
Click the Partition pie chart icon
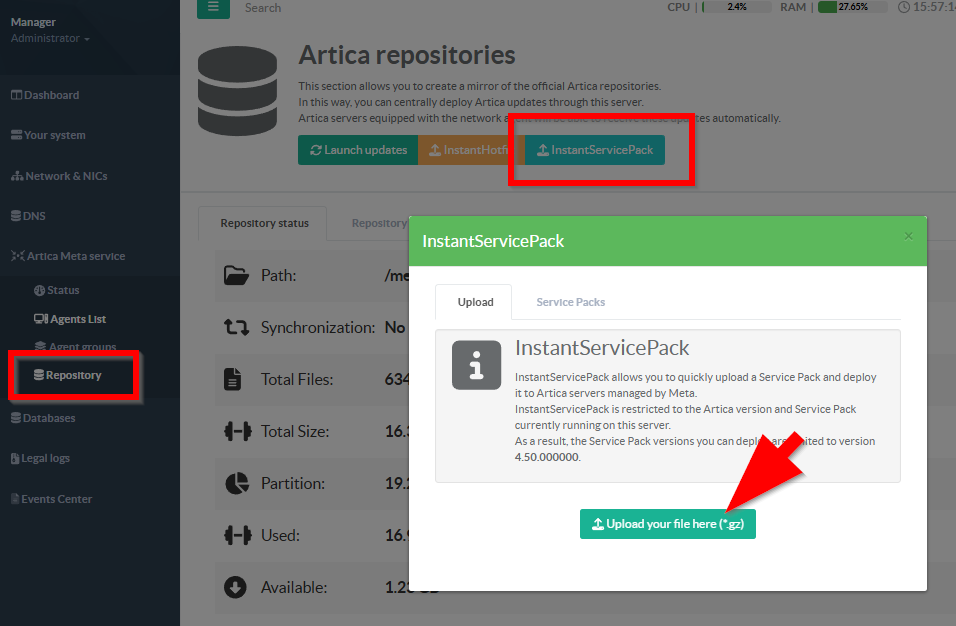click(236, 483)
